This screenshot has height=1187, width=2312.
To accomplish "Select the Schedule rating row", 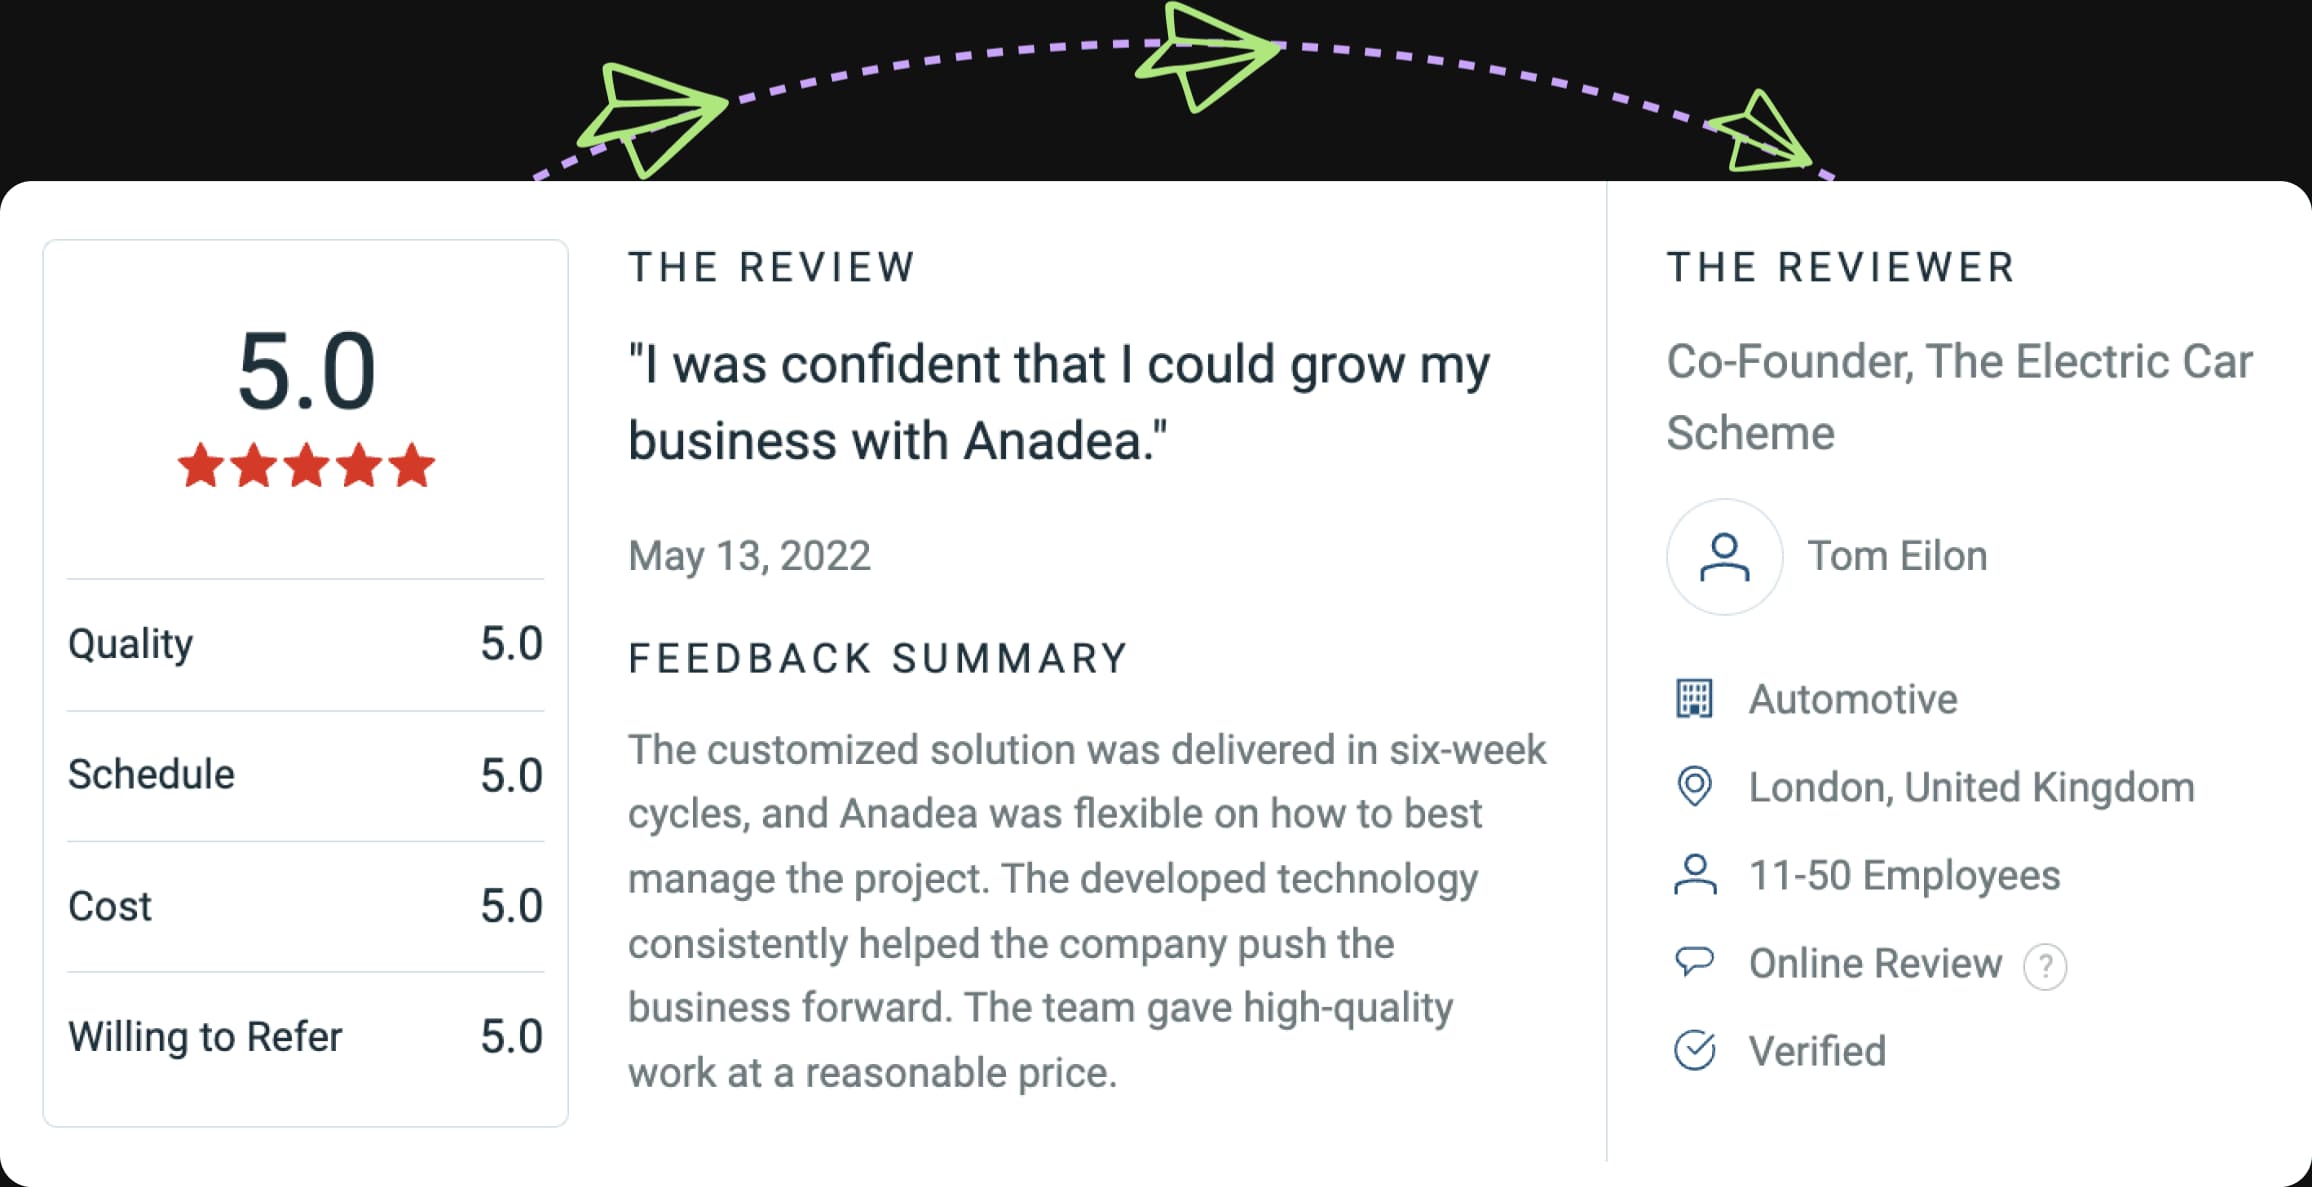I will 305,775.
